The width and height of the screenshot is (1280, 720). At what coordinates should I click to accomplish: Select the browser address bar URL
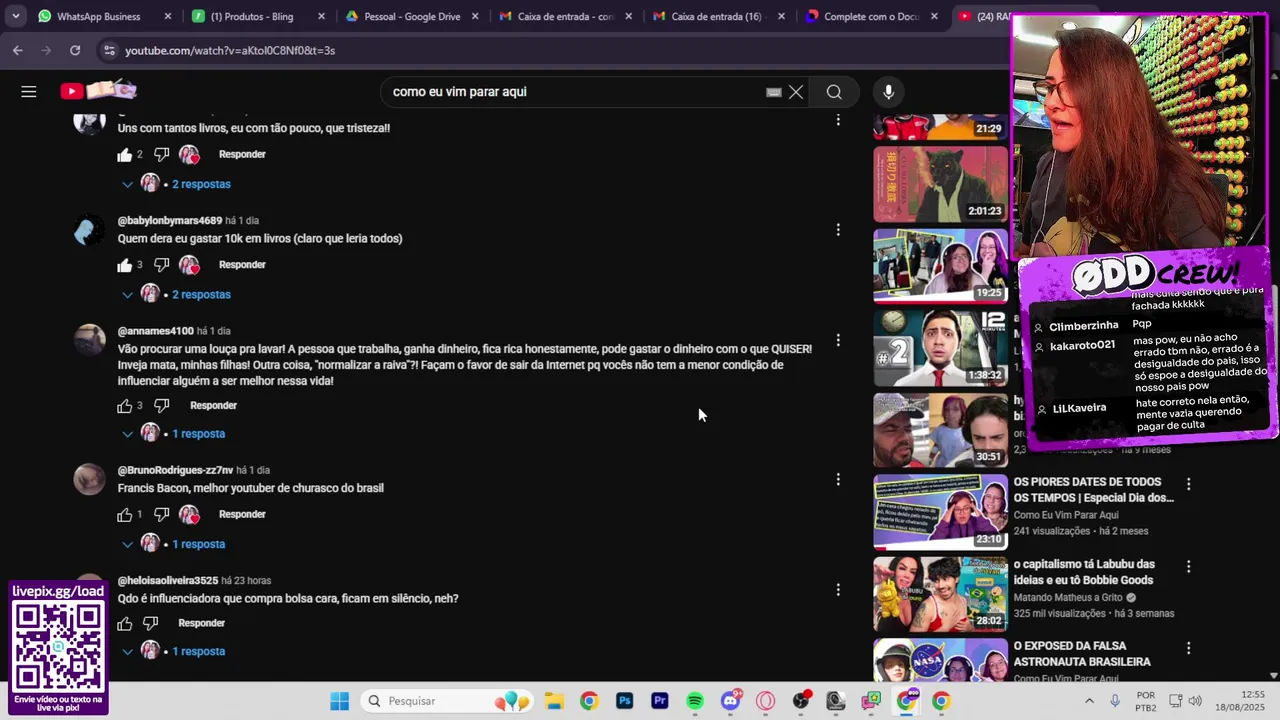[229, 50]
